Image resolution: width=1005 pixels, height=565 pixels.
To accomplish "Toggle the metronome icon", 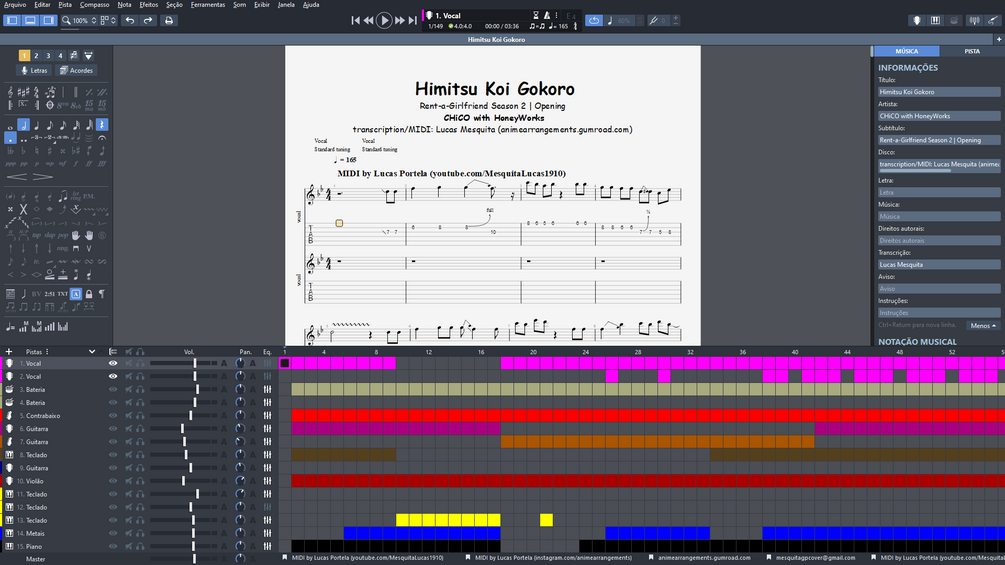I will tap(547, 15).
